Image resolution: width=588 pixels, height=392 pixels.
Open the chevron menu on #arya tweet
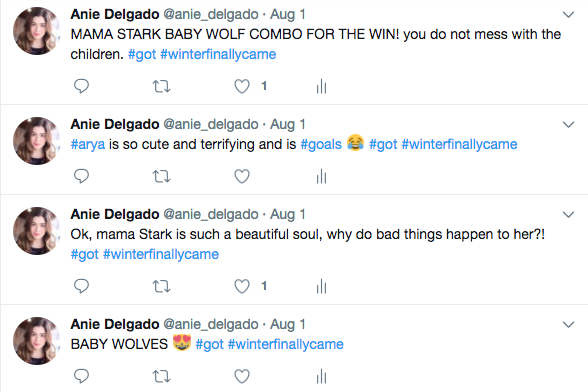pos(568,125)
